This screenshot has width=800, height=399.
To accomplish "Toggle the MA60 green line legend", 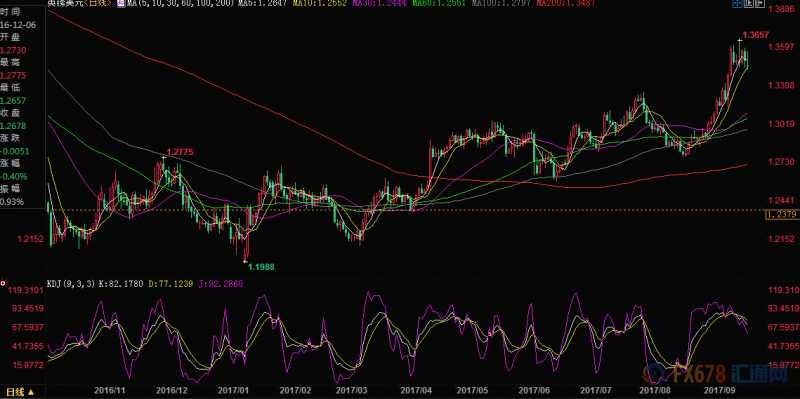I will pyautogui.click(x=439, y=3).
